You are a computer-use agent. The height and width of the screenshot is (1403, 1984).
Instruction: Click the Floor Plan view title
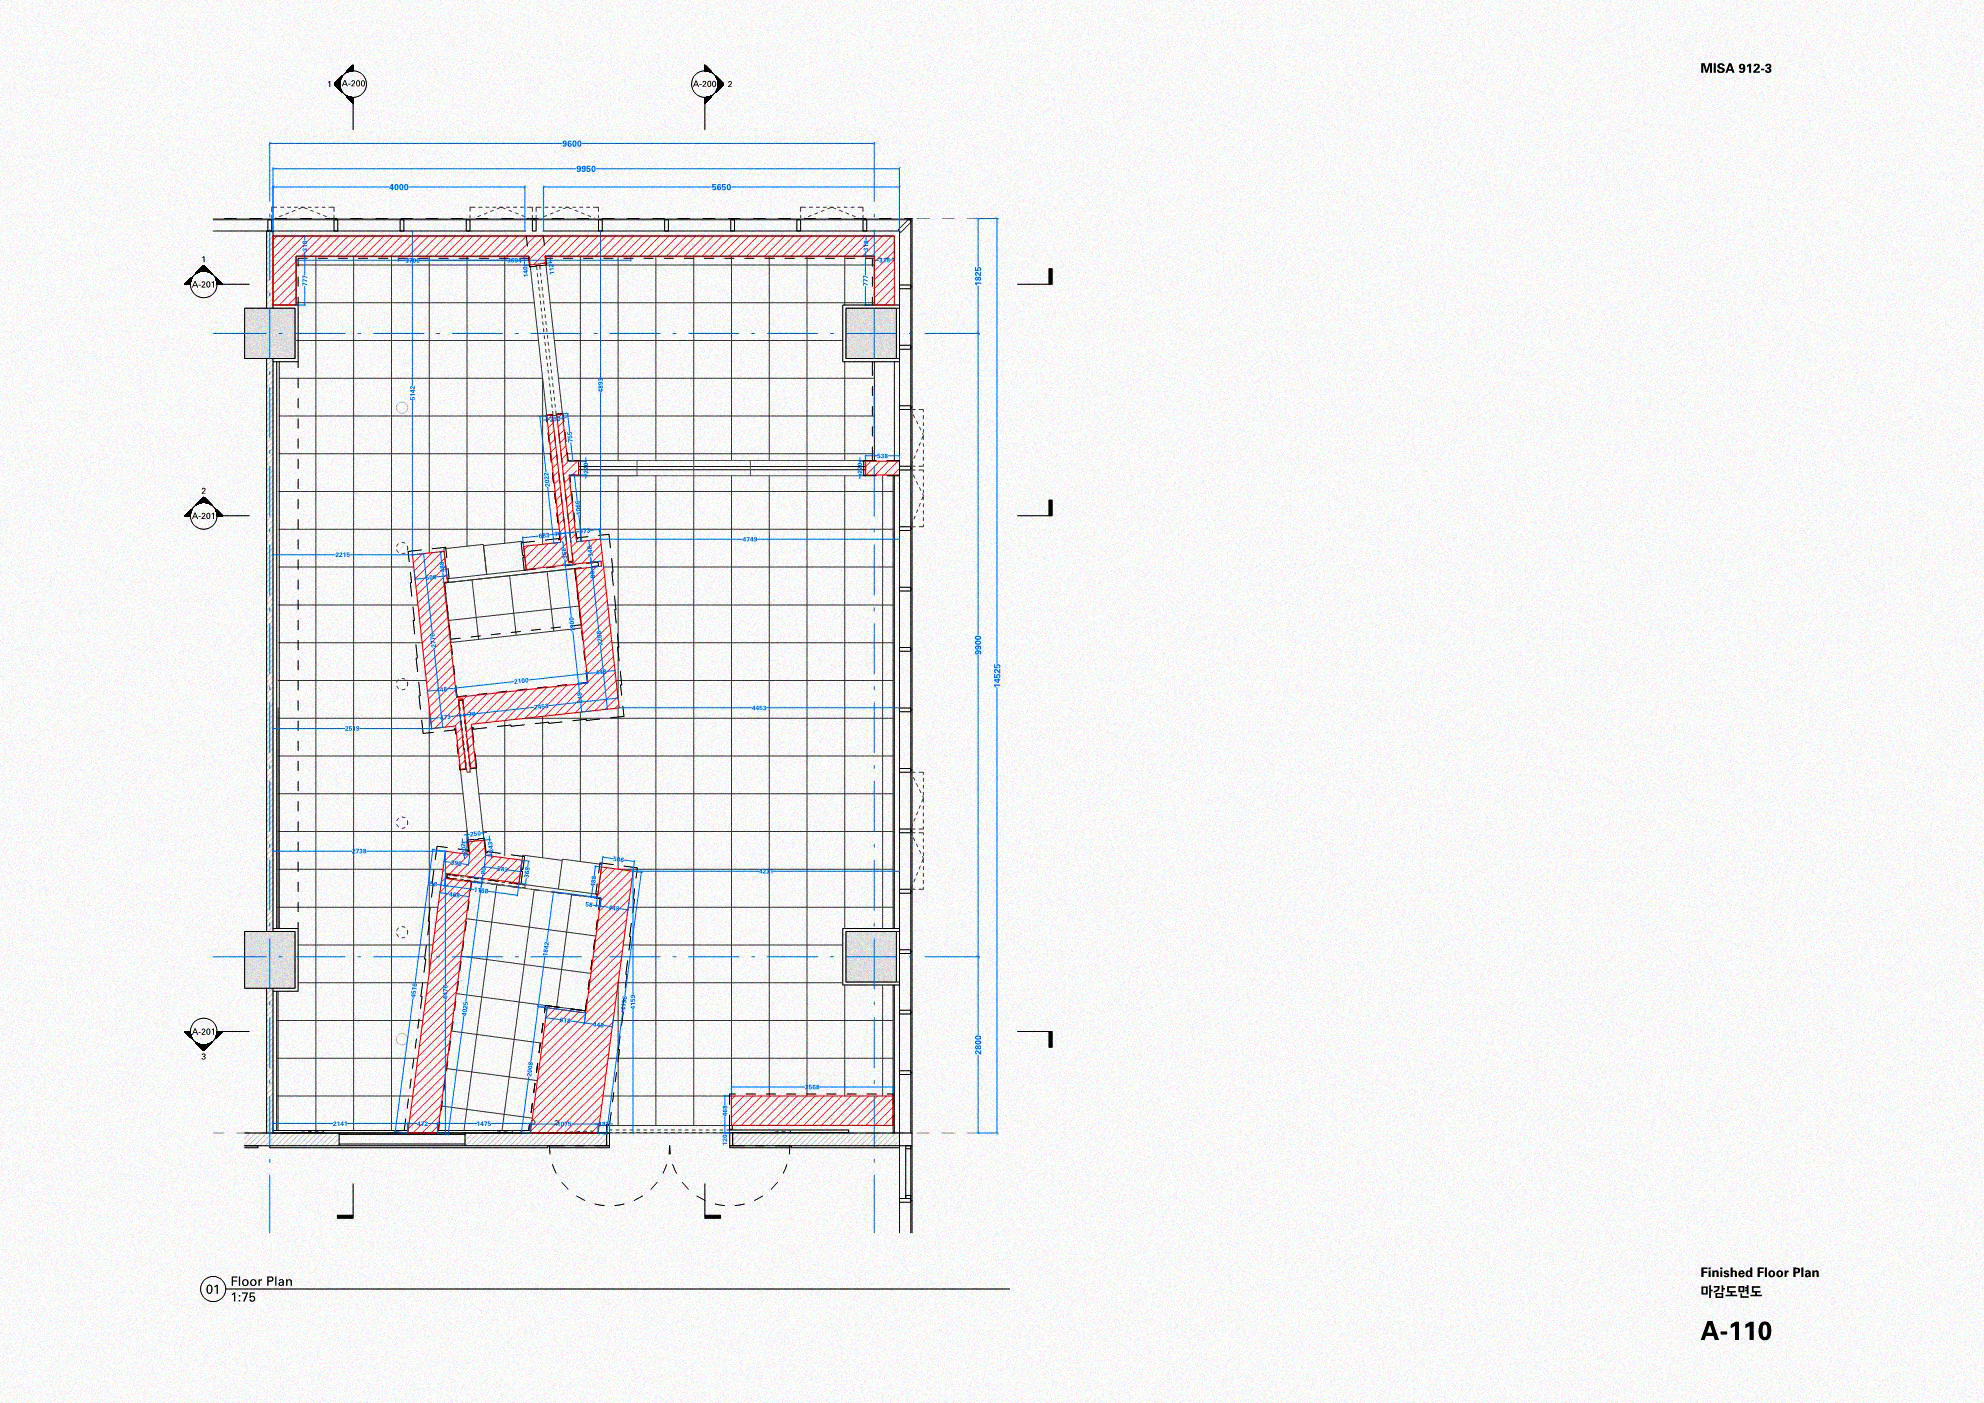click(x=261, y=1281)
